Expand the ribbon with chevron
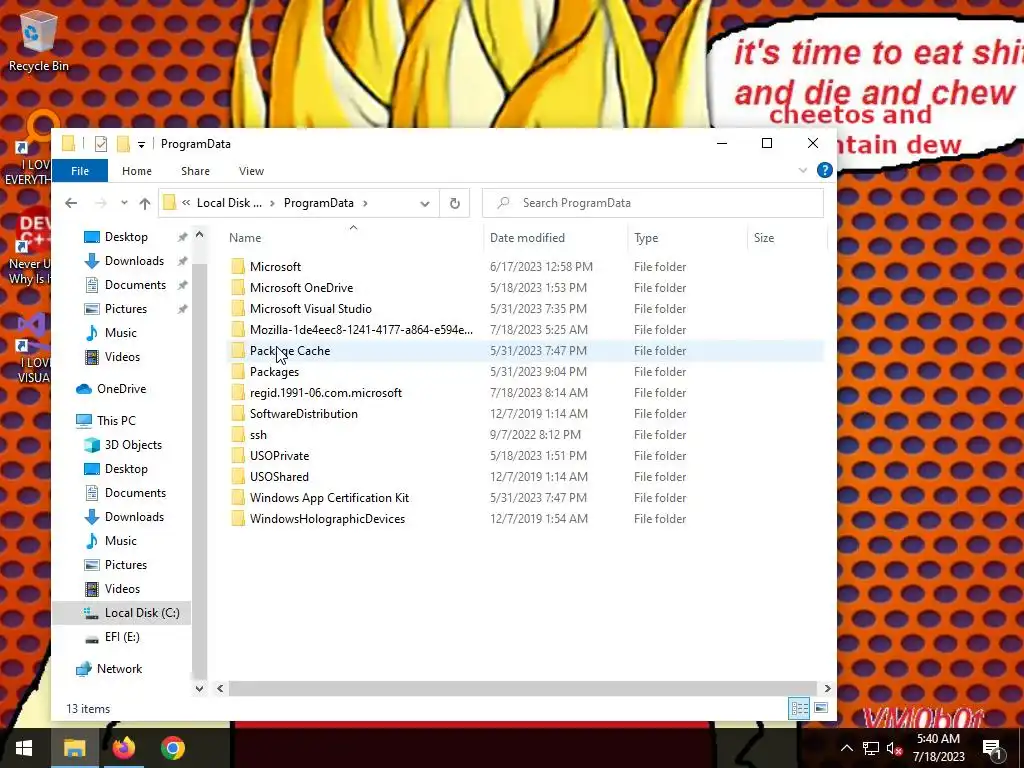 (803, 170)
